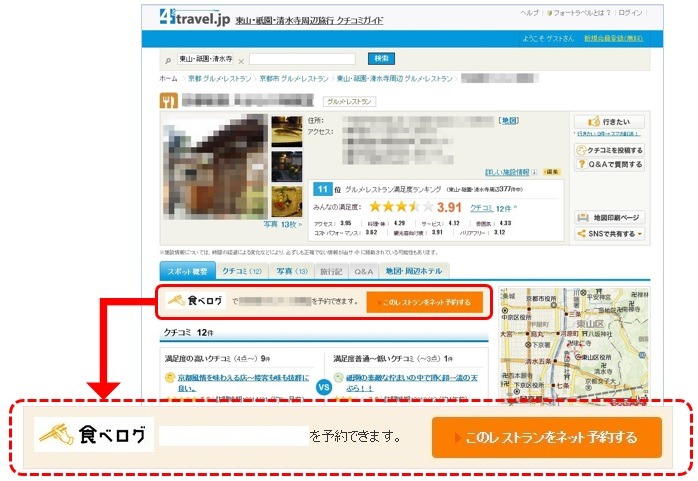Open the フォートラベルとは? link
698x481 pixels.
point(581,13)
